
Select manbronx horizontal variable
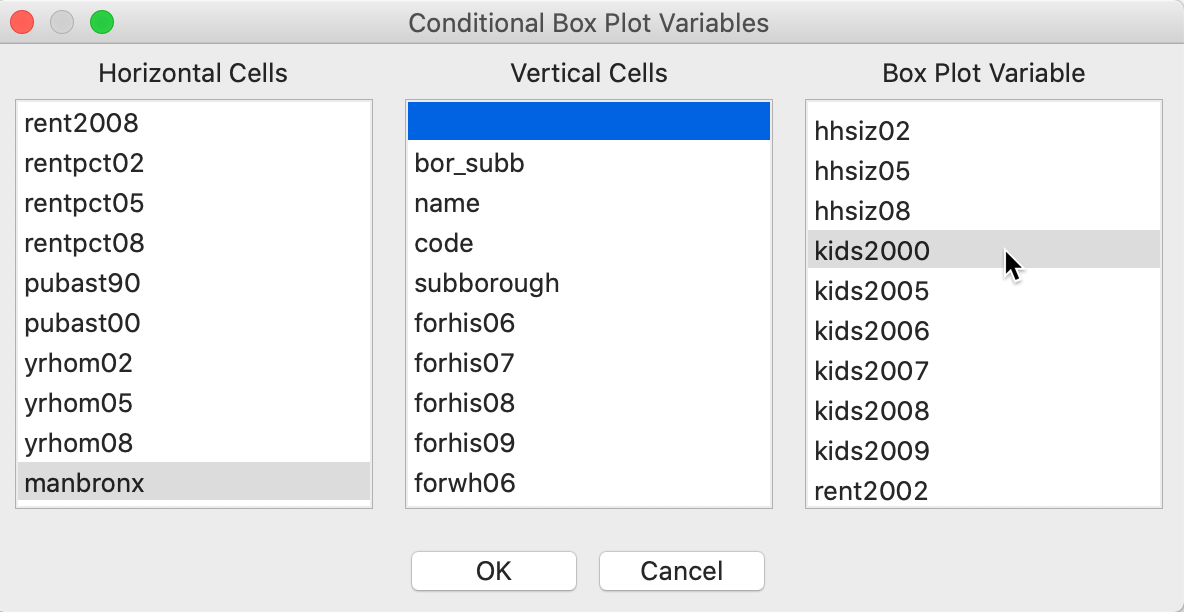[x=85, y=483]
